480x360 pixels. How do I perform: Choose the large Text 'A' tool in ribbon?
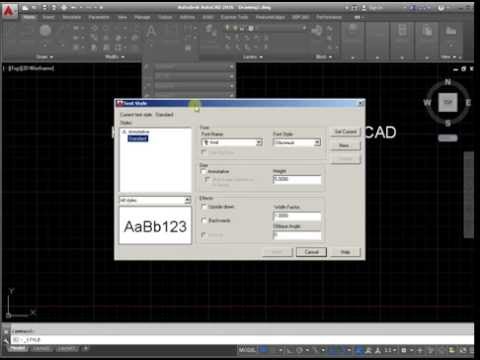[151, 31]
